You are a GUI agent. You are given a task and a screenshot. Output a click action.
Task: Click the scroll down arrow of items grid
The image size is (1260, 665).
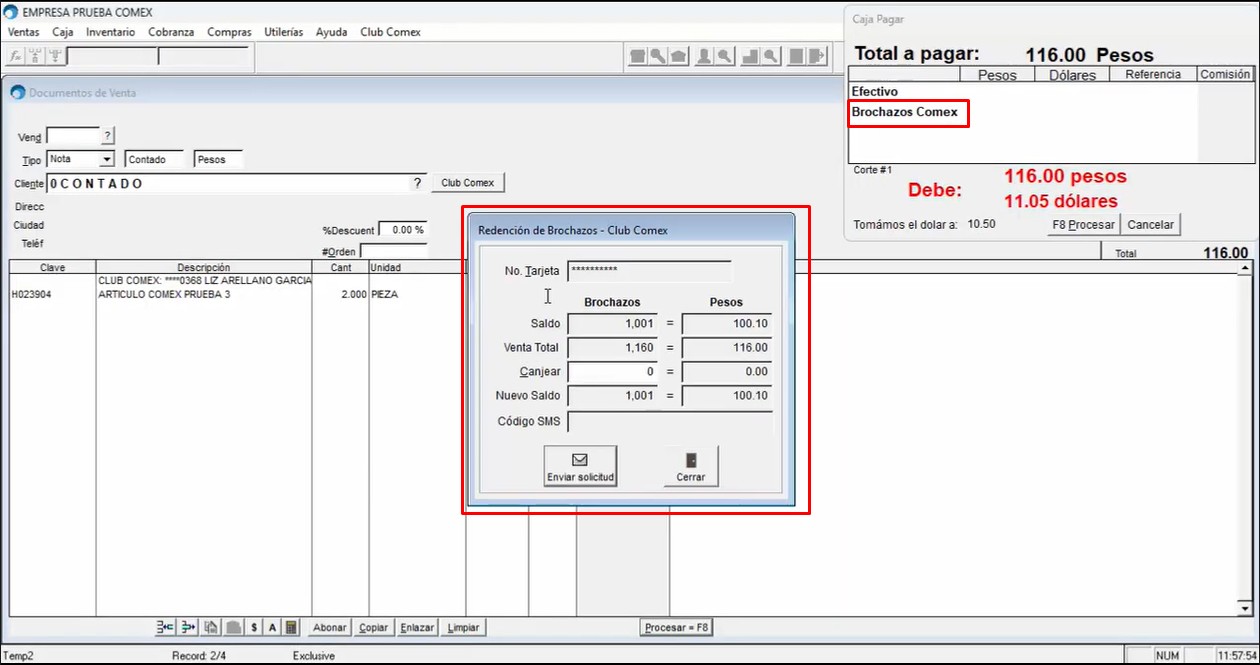click(1245, 608)
